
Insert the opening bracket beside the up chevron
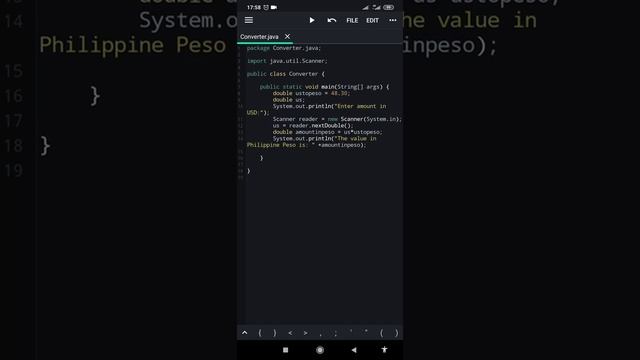point(260,333)
